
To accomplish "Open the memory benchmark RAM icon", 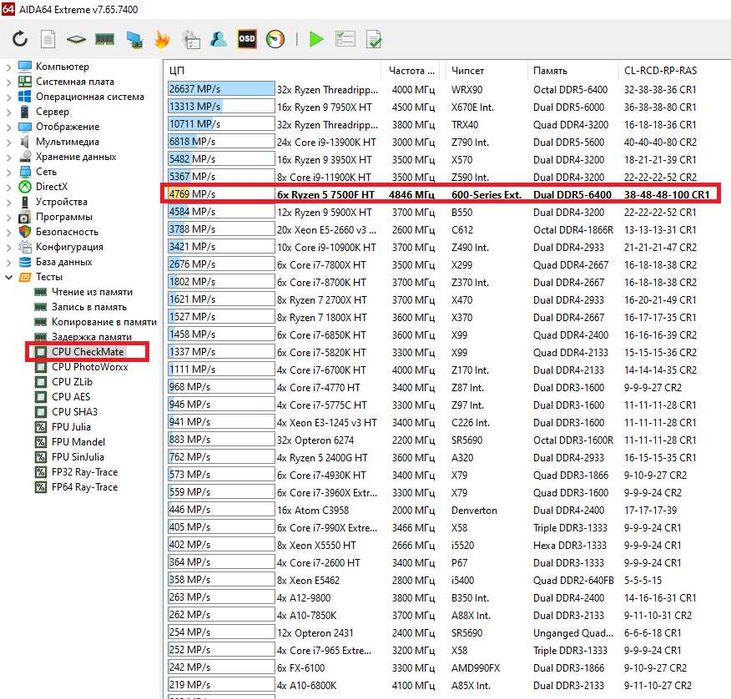I will point(105,39).
